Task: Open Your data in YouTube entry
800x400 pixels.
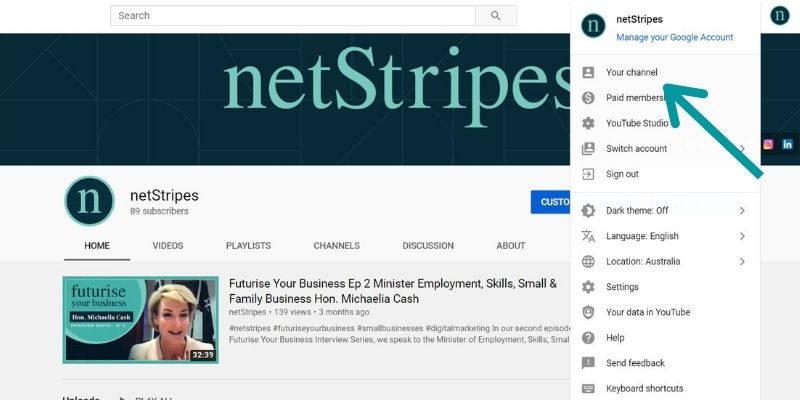Action: point(665,312)
